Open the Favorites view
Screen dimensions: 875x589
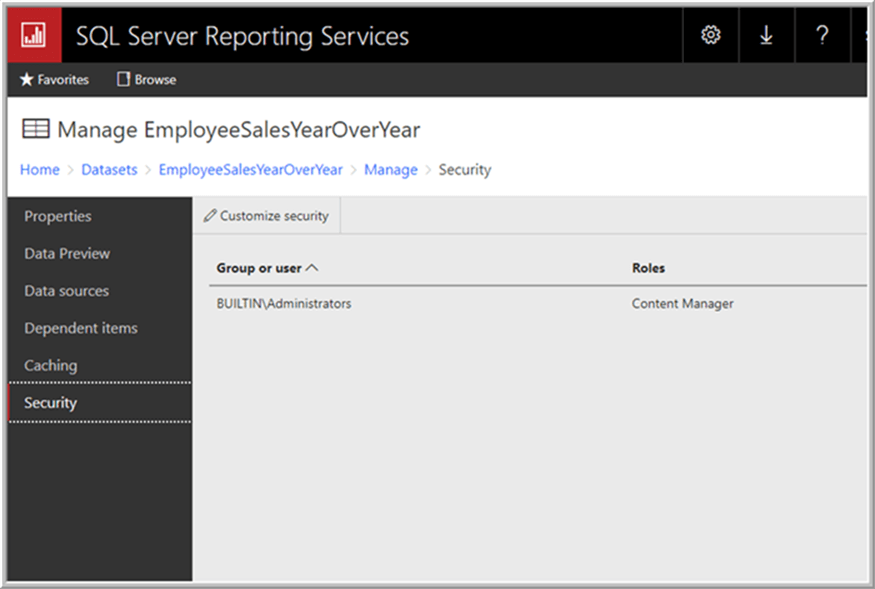tap(54, 79)
